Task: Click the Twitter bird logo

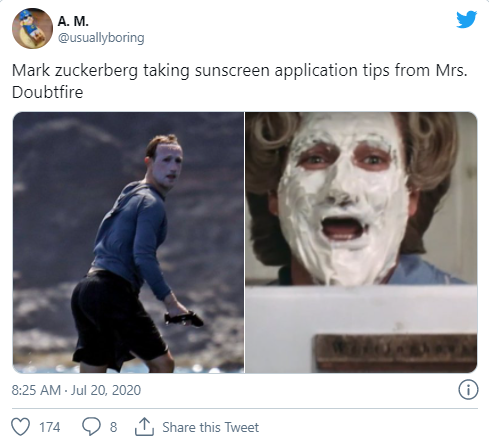Action: pos(466,19)
